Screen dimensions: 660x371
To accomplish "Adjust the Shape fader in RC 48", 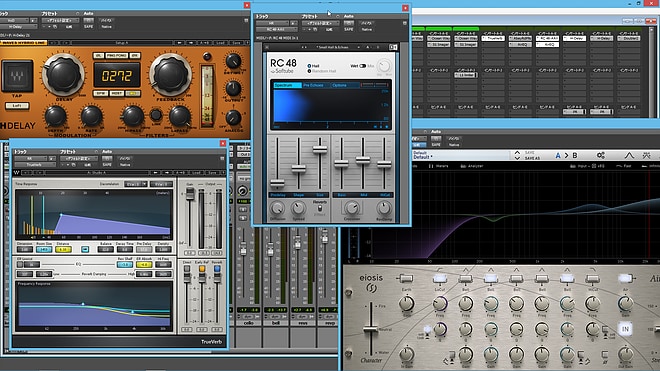I will pyautogui.click(x=298, y=168).
